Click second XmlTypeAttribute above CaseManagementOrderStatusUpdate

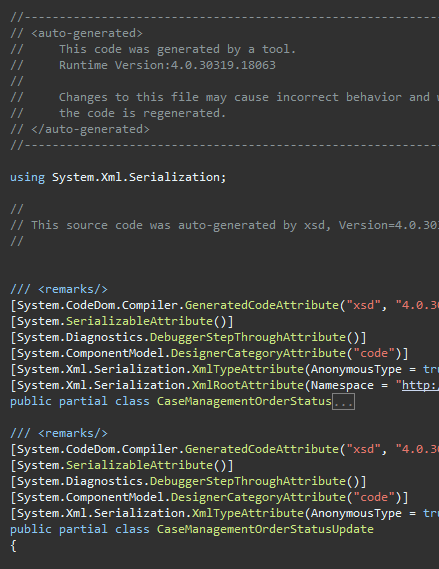[247, 513]
